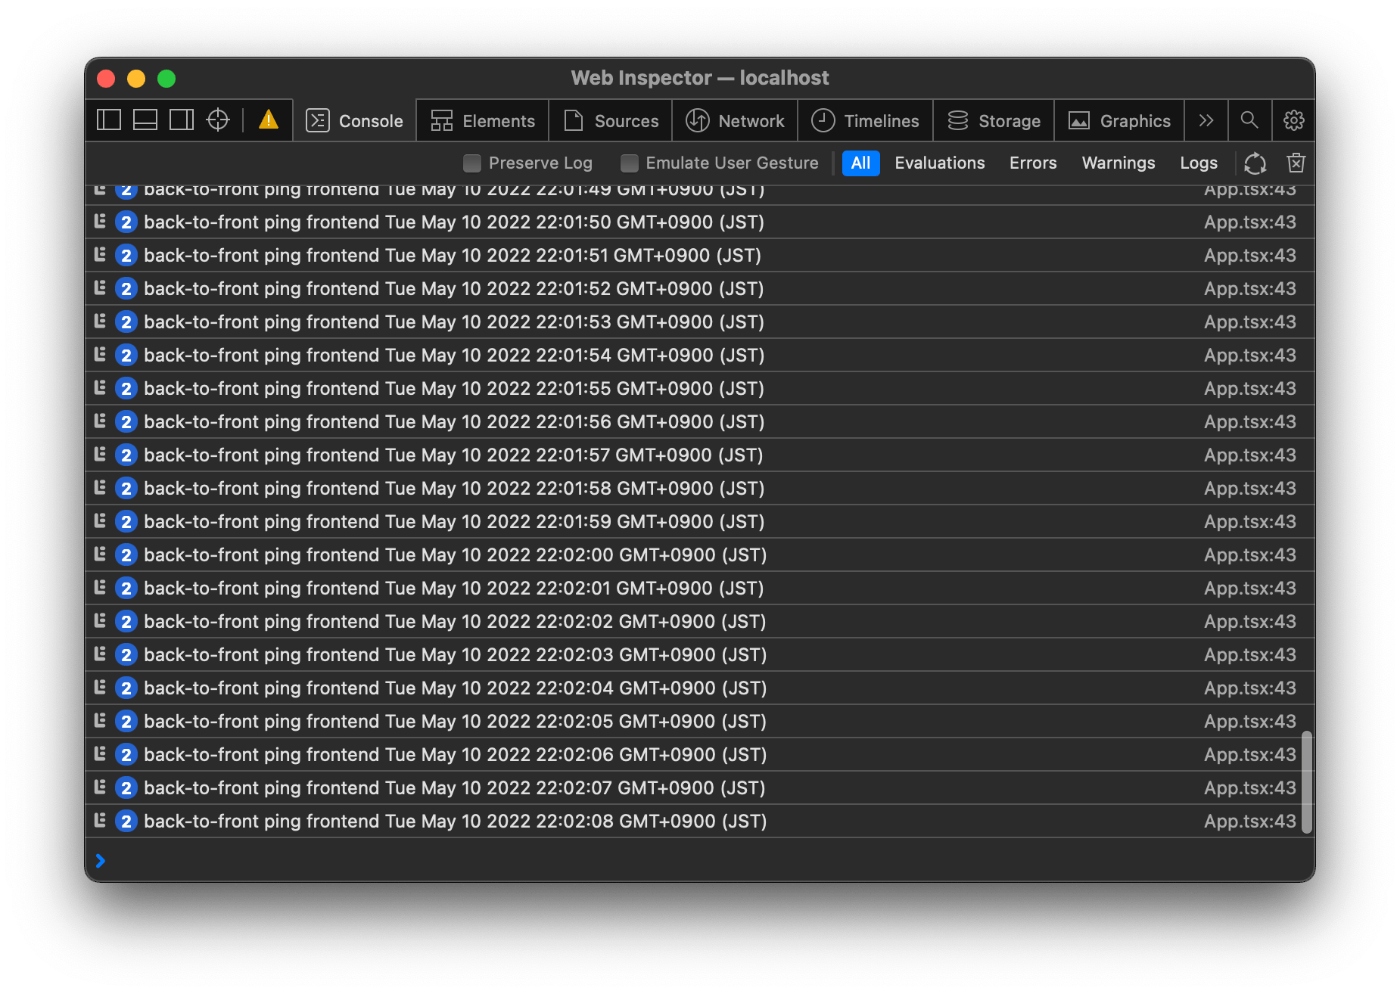Click the yellow warning triangle indicator
The image size is (1400, 994).
click(267, 119)
